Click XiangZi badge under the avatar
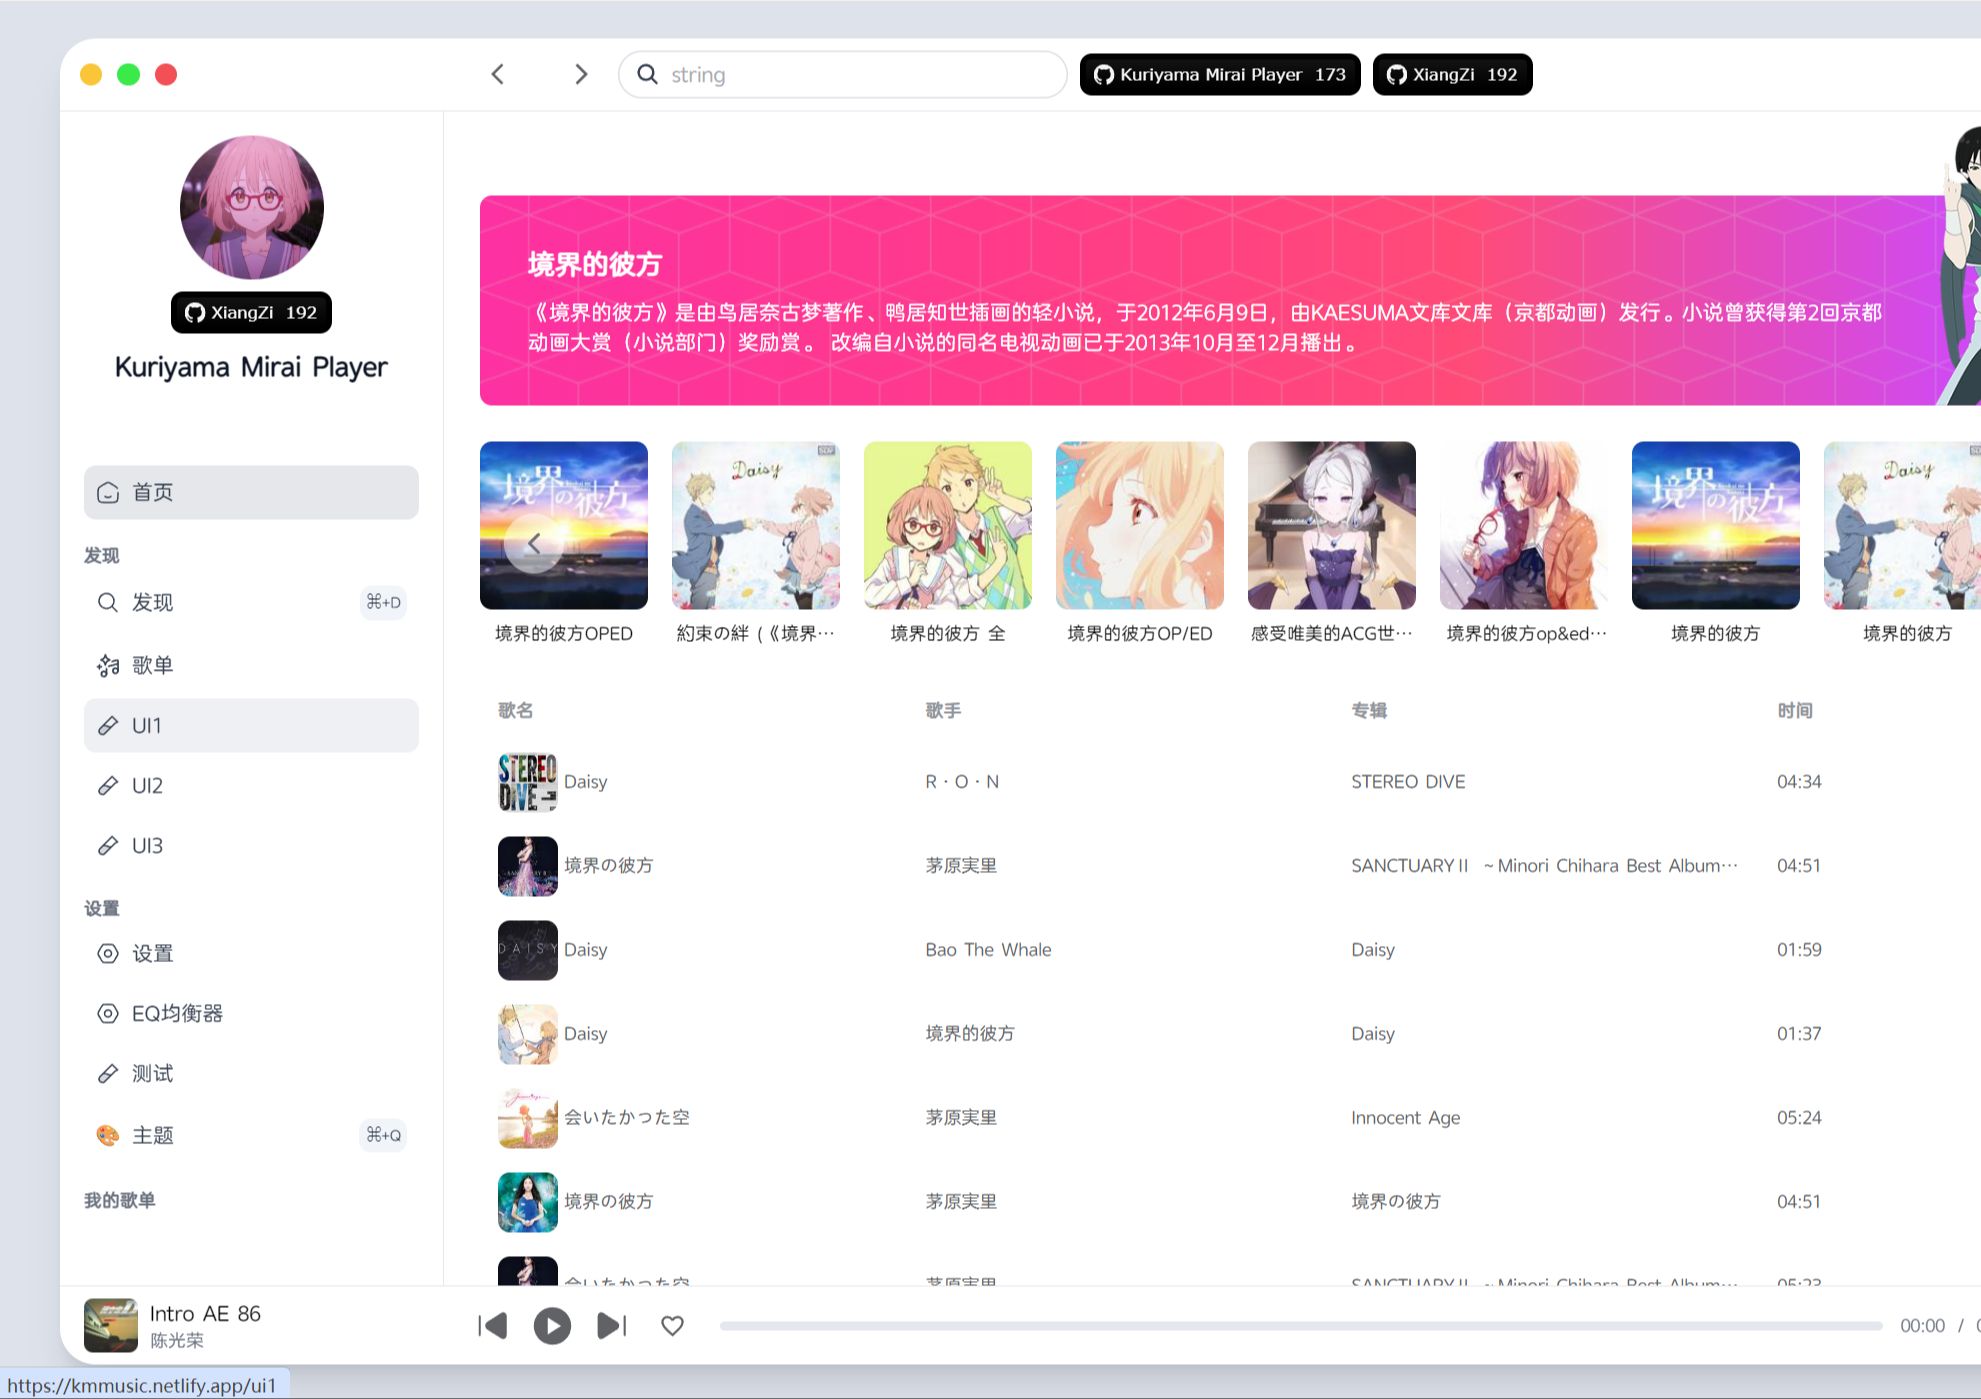The width and height of the screenshot is (1981, 1399). coord(251,312)
